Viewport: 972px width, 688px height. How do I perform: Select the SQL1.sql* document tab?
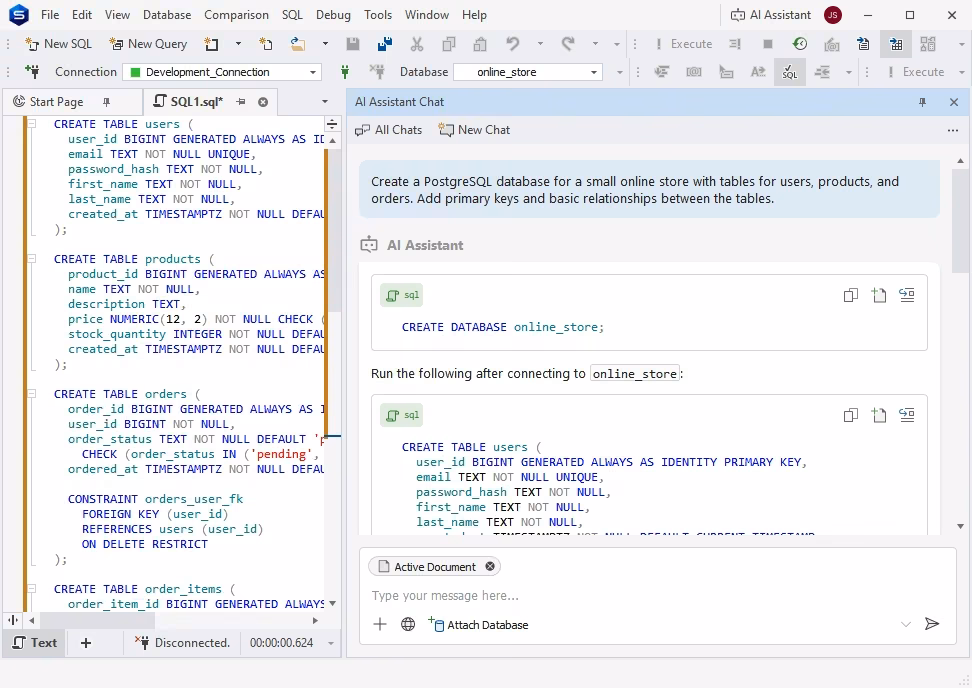click(x=197, y=102)
